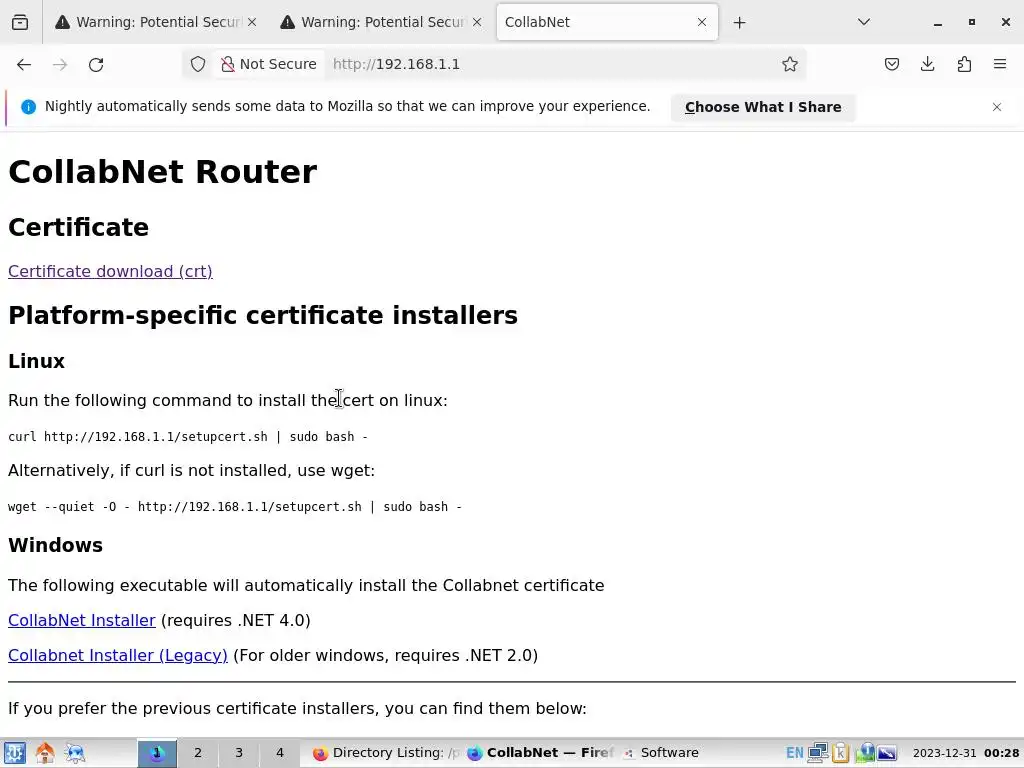Click the EN keyboard layout indicator
The height and width of the screenshot is (768, 1024).
click(x=795, y=753)
